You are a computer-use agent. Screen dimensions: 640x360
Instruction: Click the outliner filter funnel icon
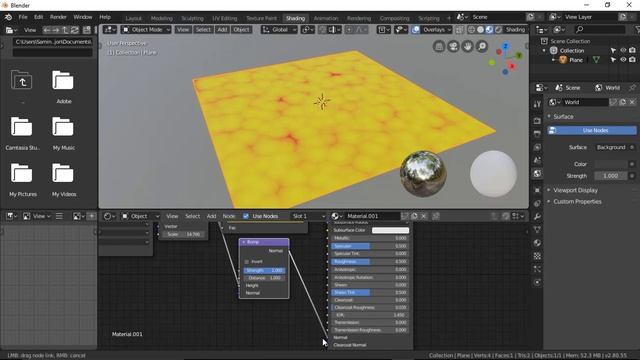637,29
